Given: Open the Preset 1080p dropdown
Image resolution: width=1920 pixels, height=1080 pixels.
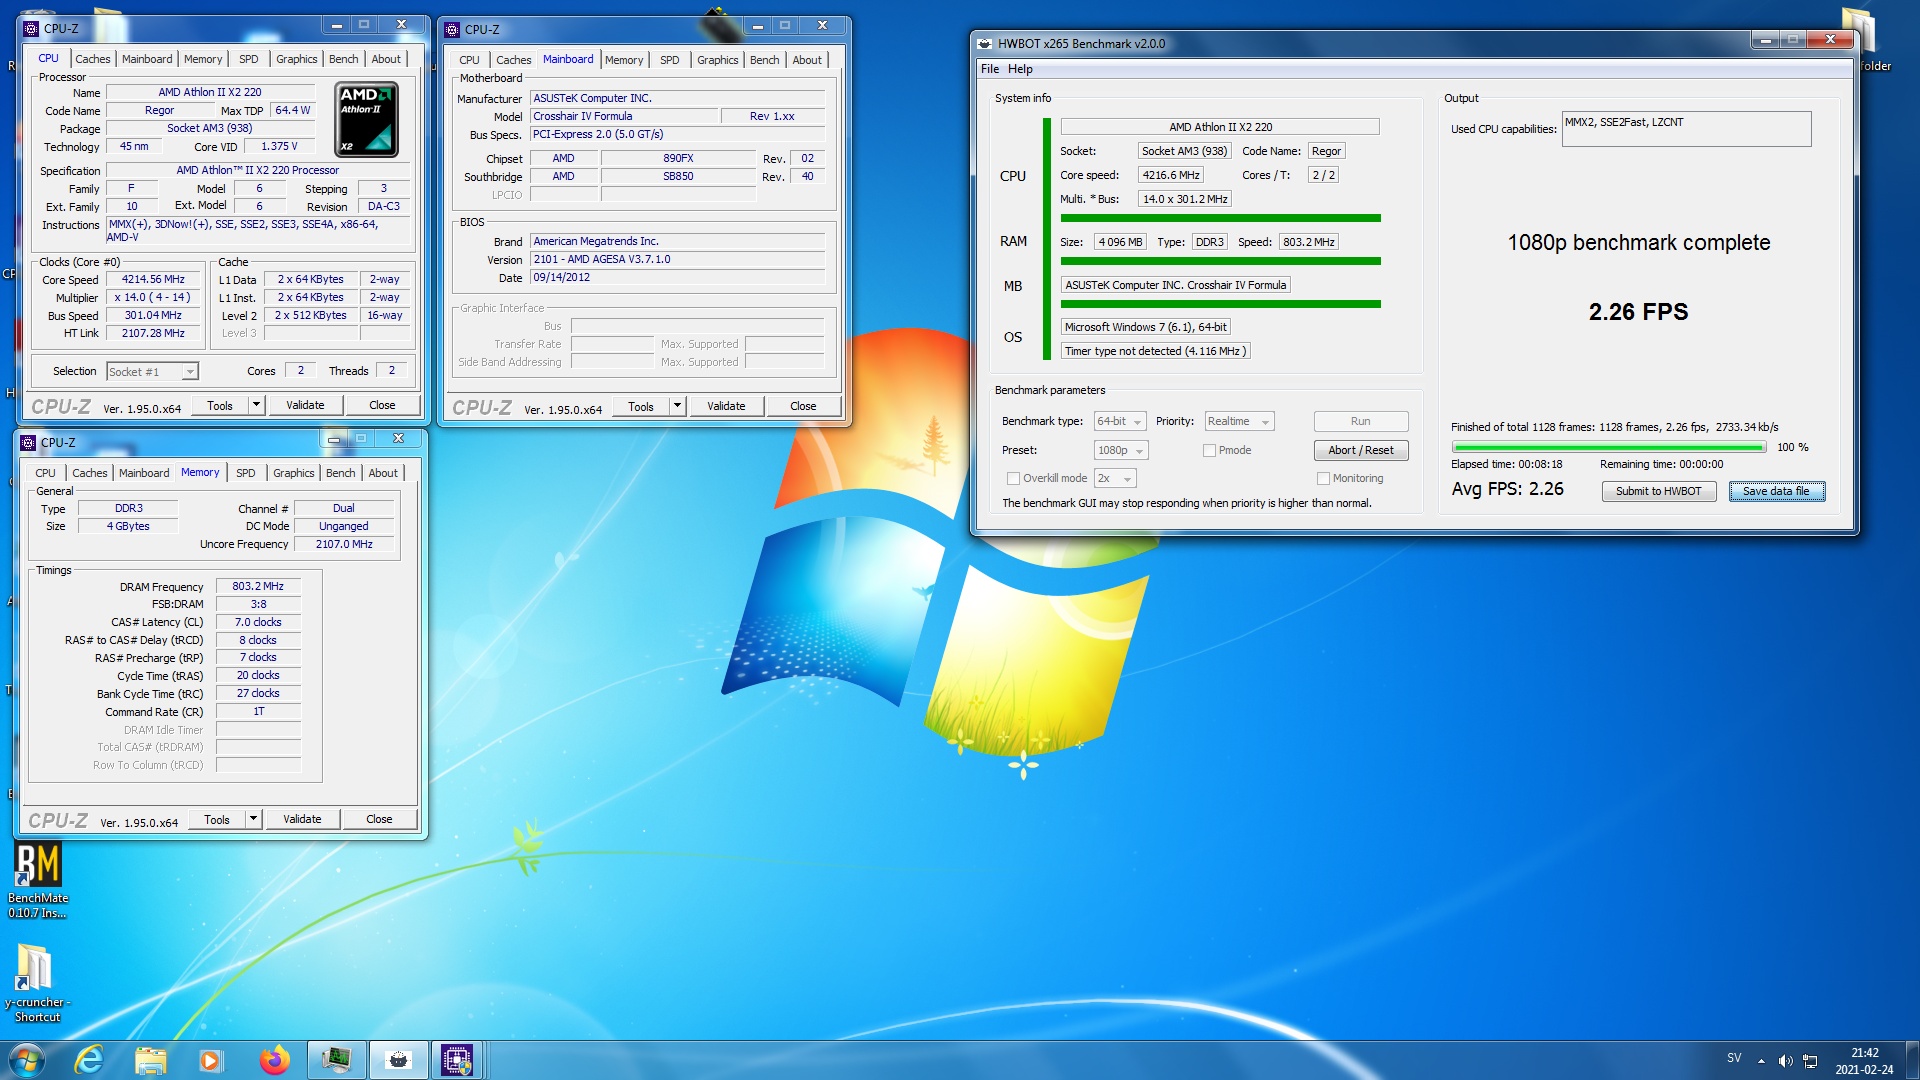Looking at the screenshot, I should (x=1121, y=450).
